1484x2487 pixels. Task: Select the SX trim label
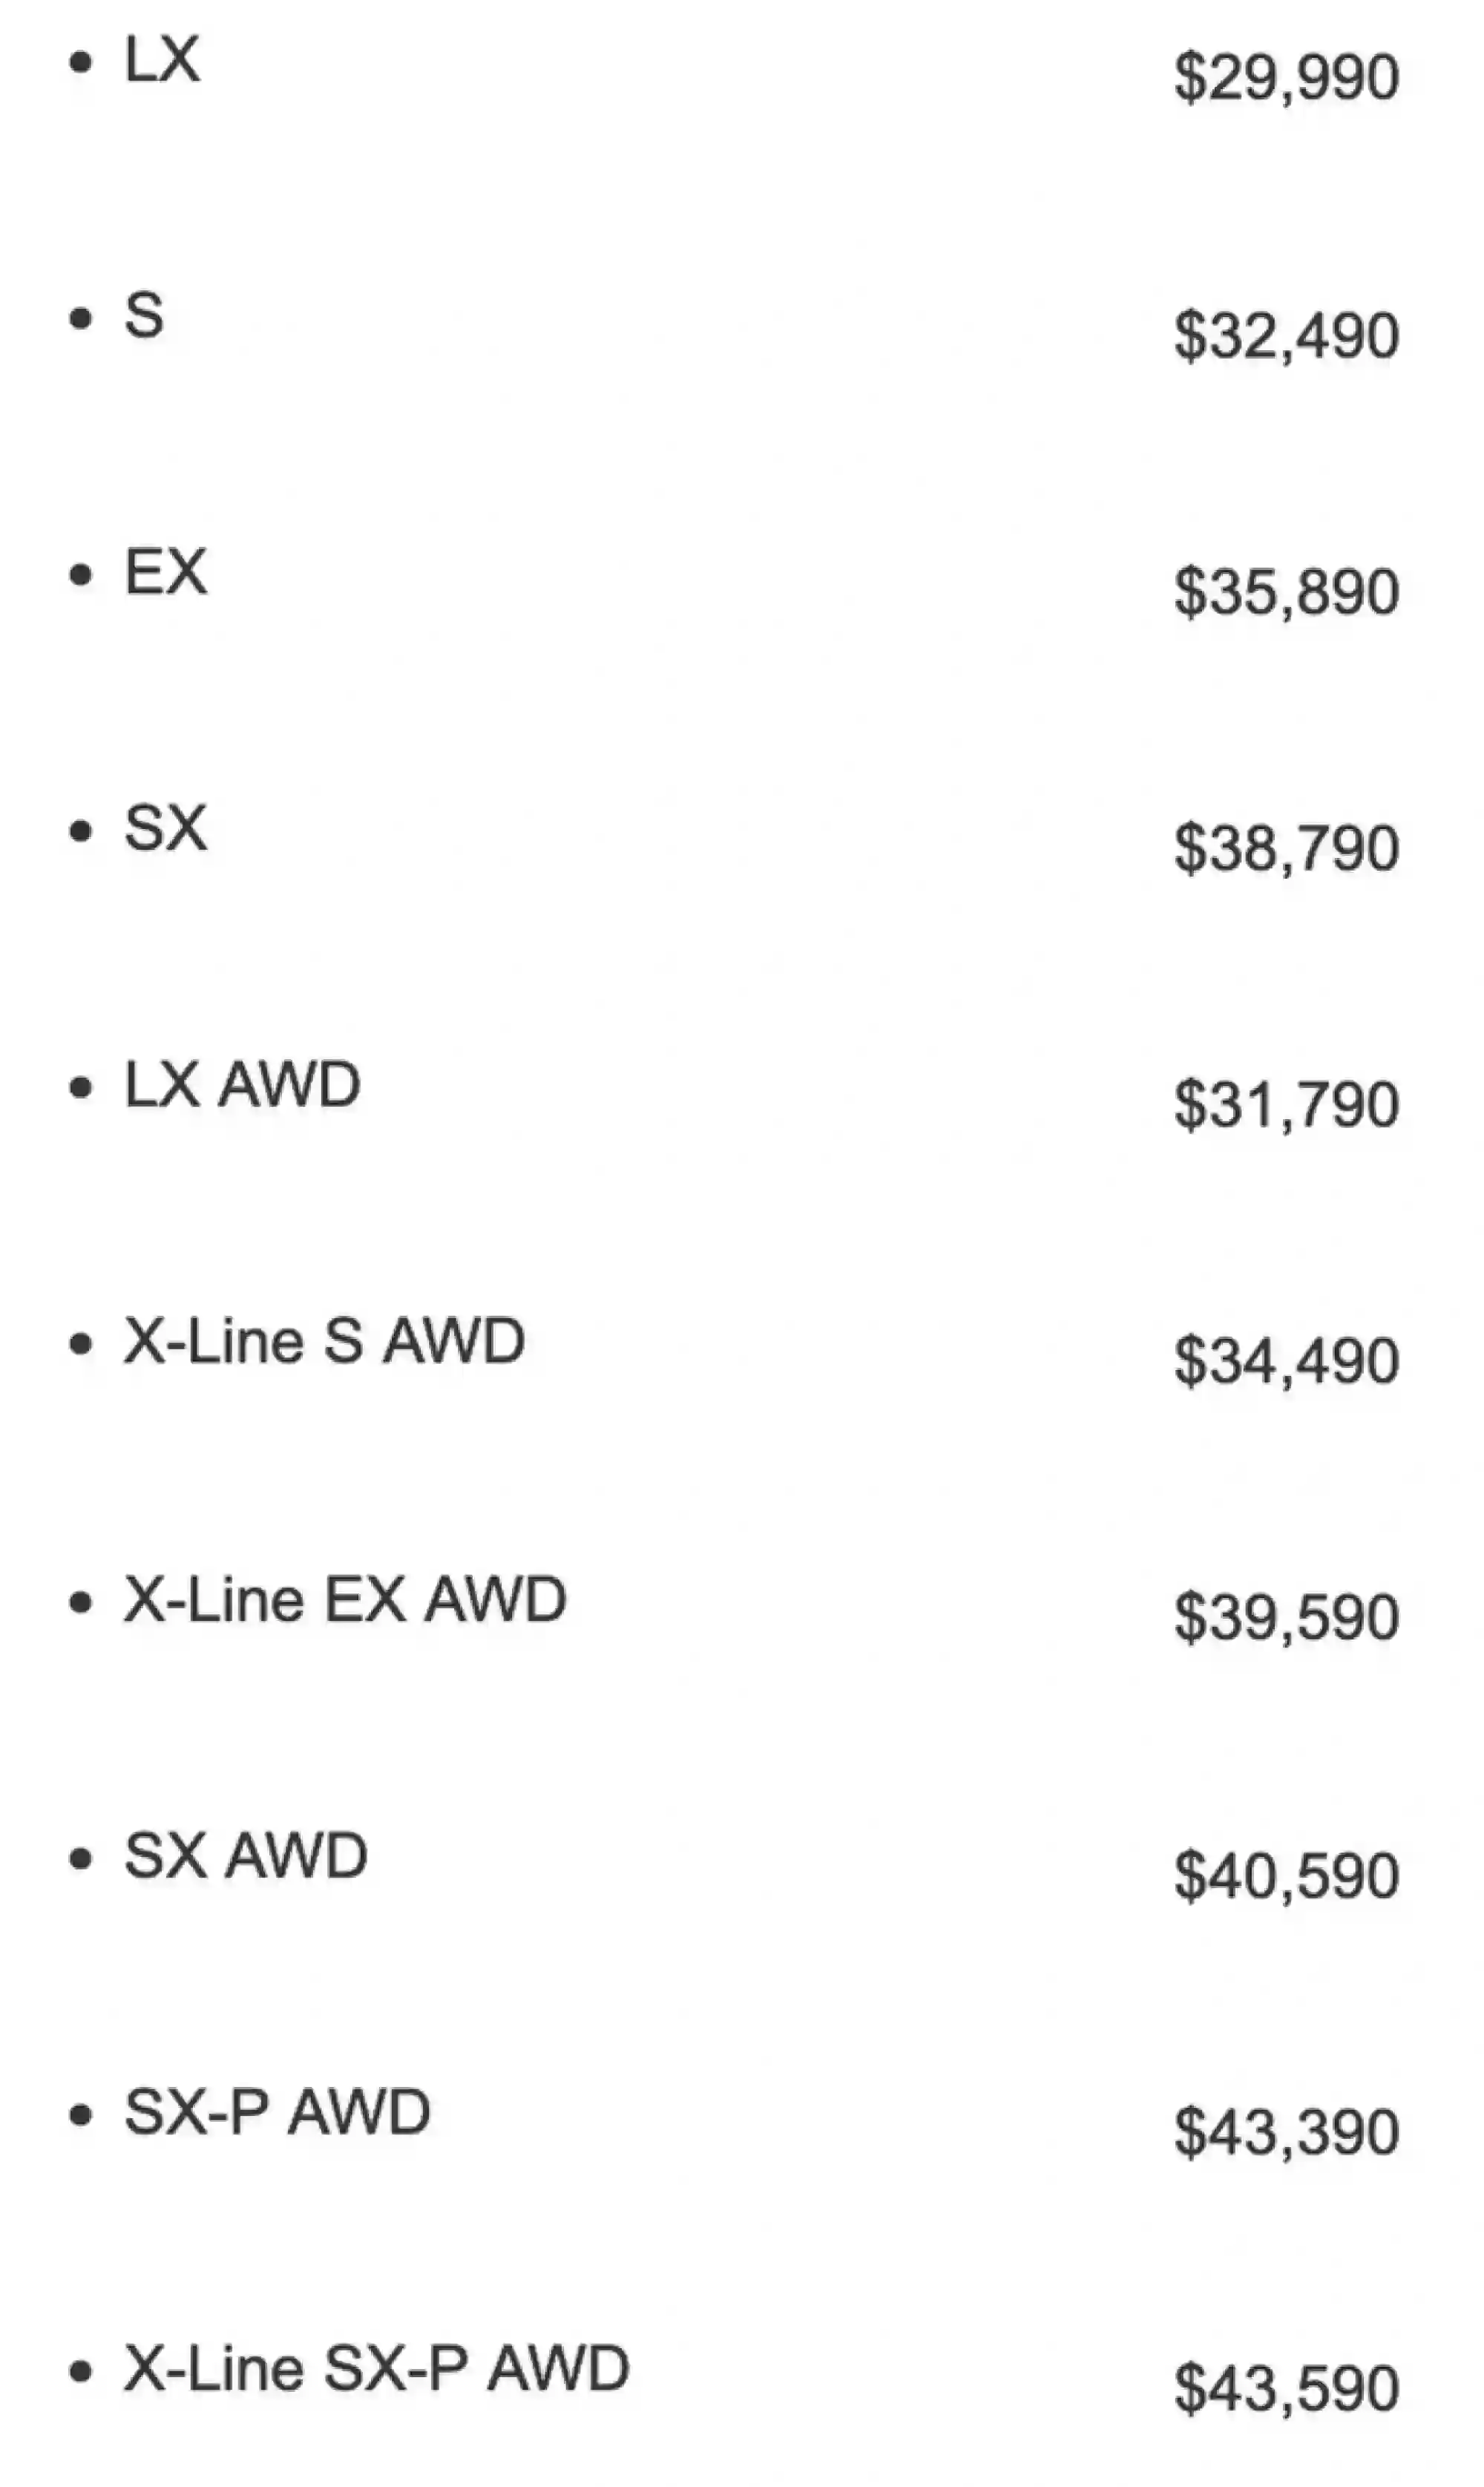pyautogui.click(x=166, y=828)
